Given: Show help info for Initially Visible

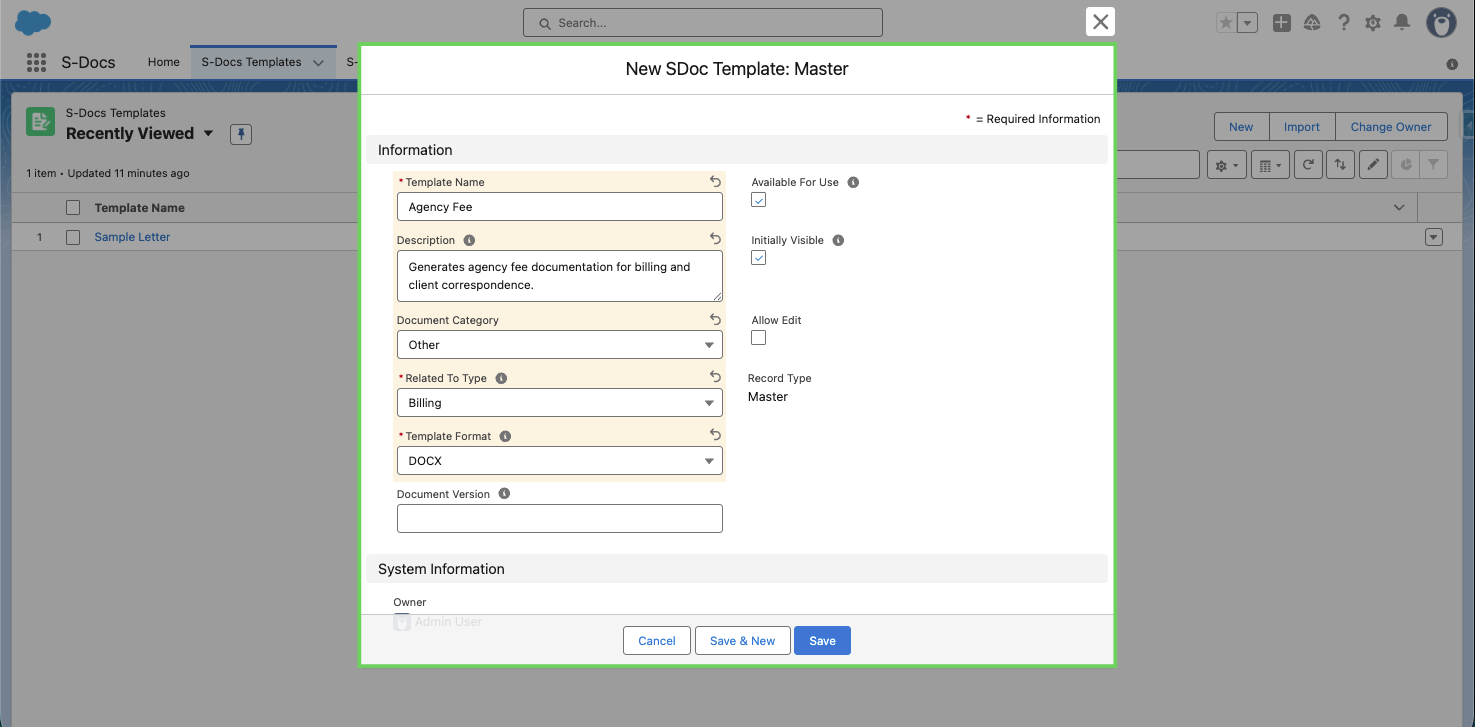Looking at the screenshot, I should 838,240.
